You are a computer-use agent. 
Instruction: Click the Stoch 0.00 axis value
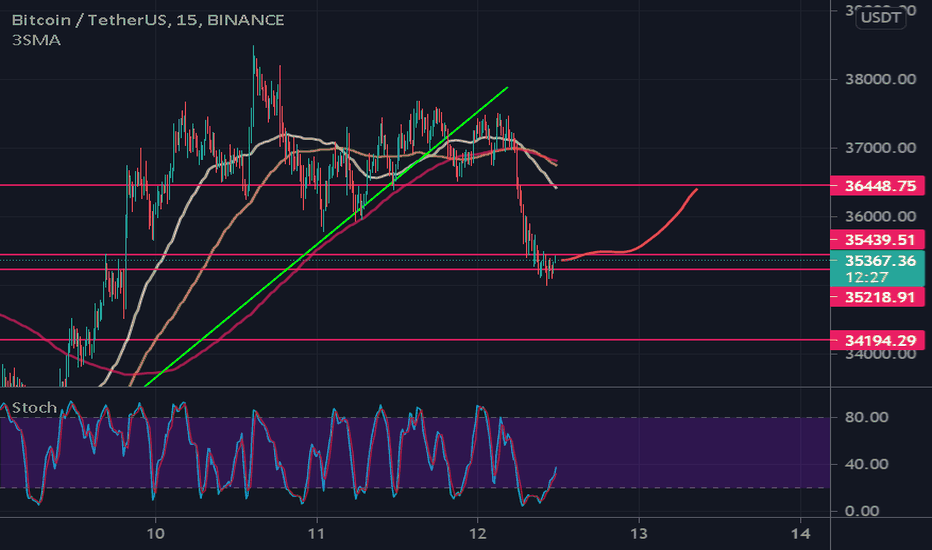point(862,511)
